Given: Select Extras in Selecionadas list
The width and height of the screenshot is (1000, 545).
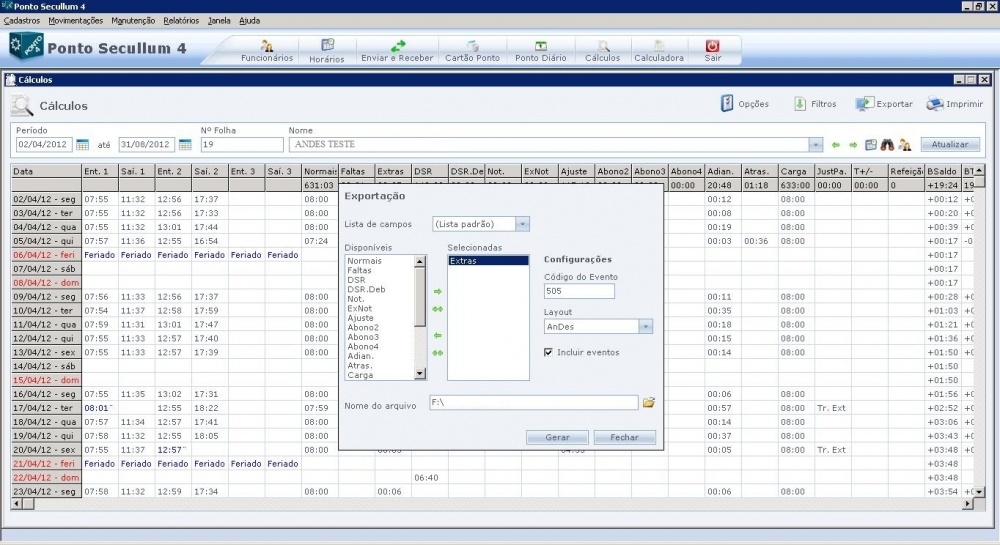Looking at the screenshot, I should click(x=488, y=261).
